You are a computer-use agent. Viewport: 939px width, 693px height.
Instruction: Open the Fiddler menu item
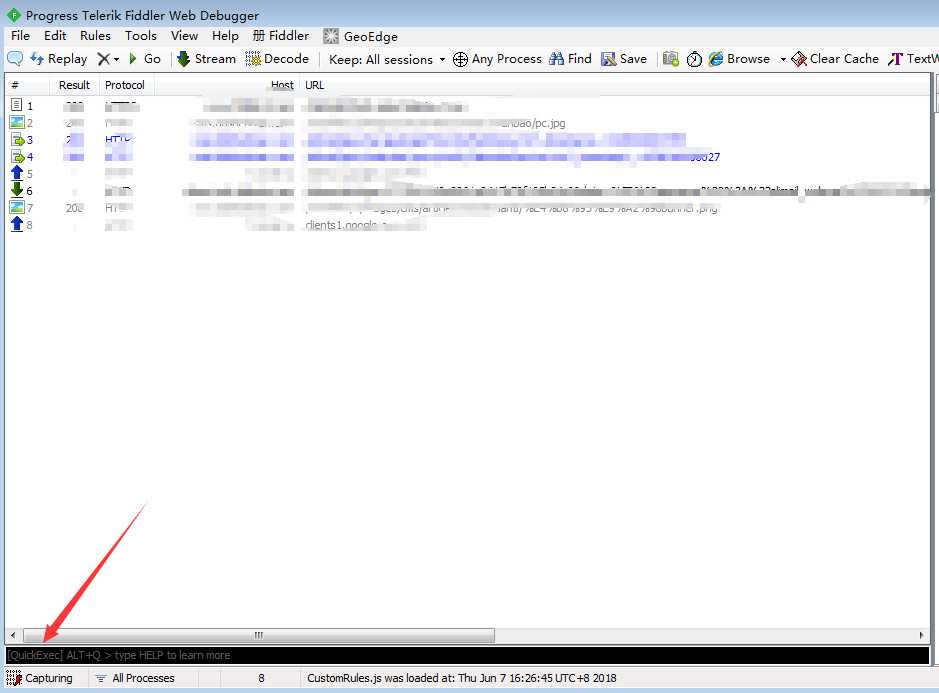(x=281, y=36)
